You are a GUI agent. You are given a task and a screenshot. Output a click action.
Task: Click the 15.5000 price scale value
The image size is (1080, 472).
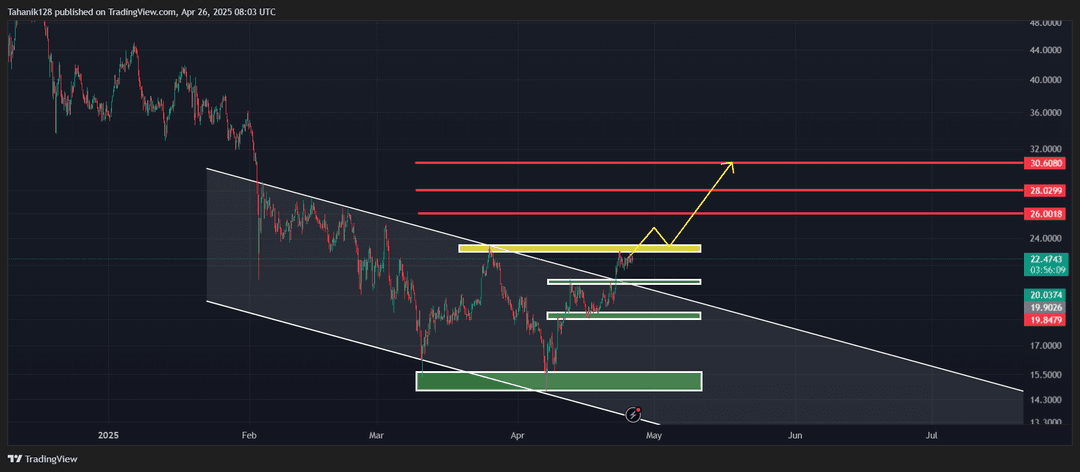pyautogui.click(x=1045, y=375)
